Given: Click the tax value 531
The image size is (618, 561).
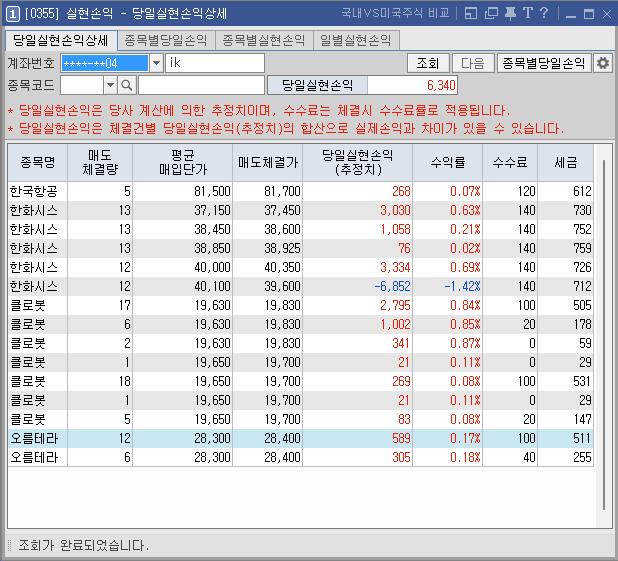Looking at the screenshot, I should point(582,381).
